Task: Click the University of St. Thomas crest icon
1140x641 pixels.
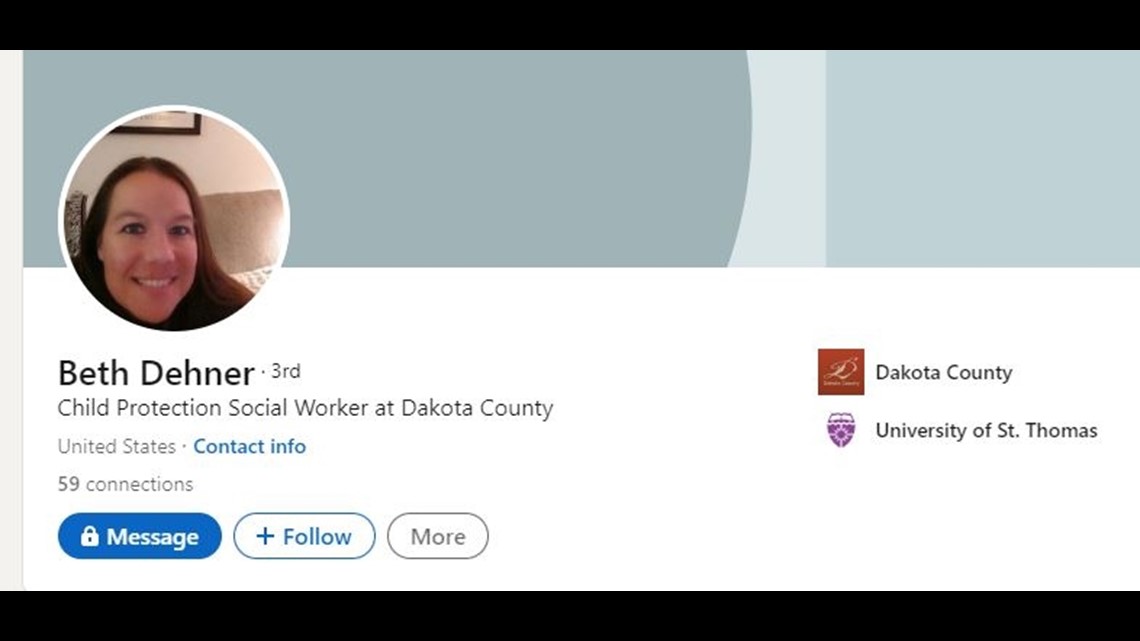Action: [x=841, y=430]
